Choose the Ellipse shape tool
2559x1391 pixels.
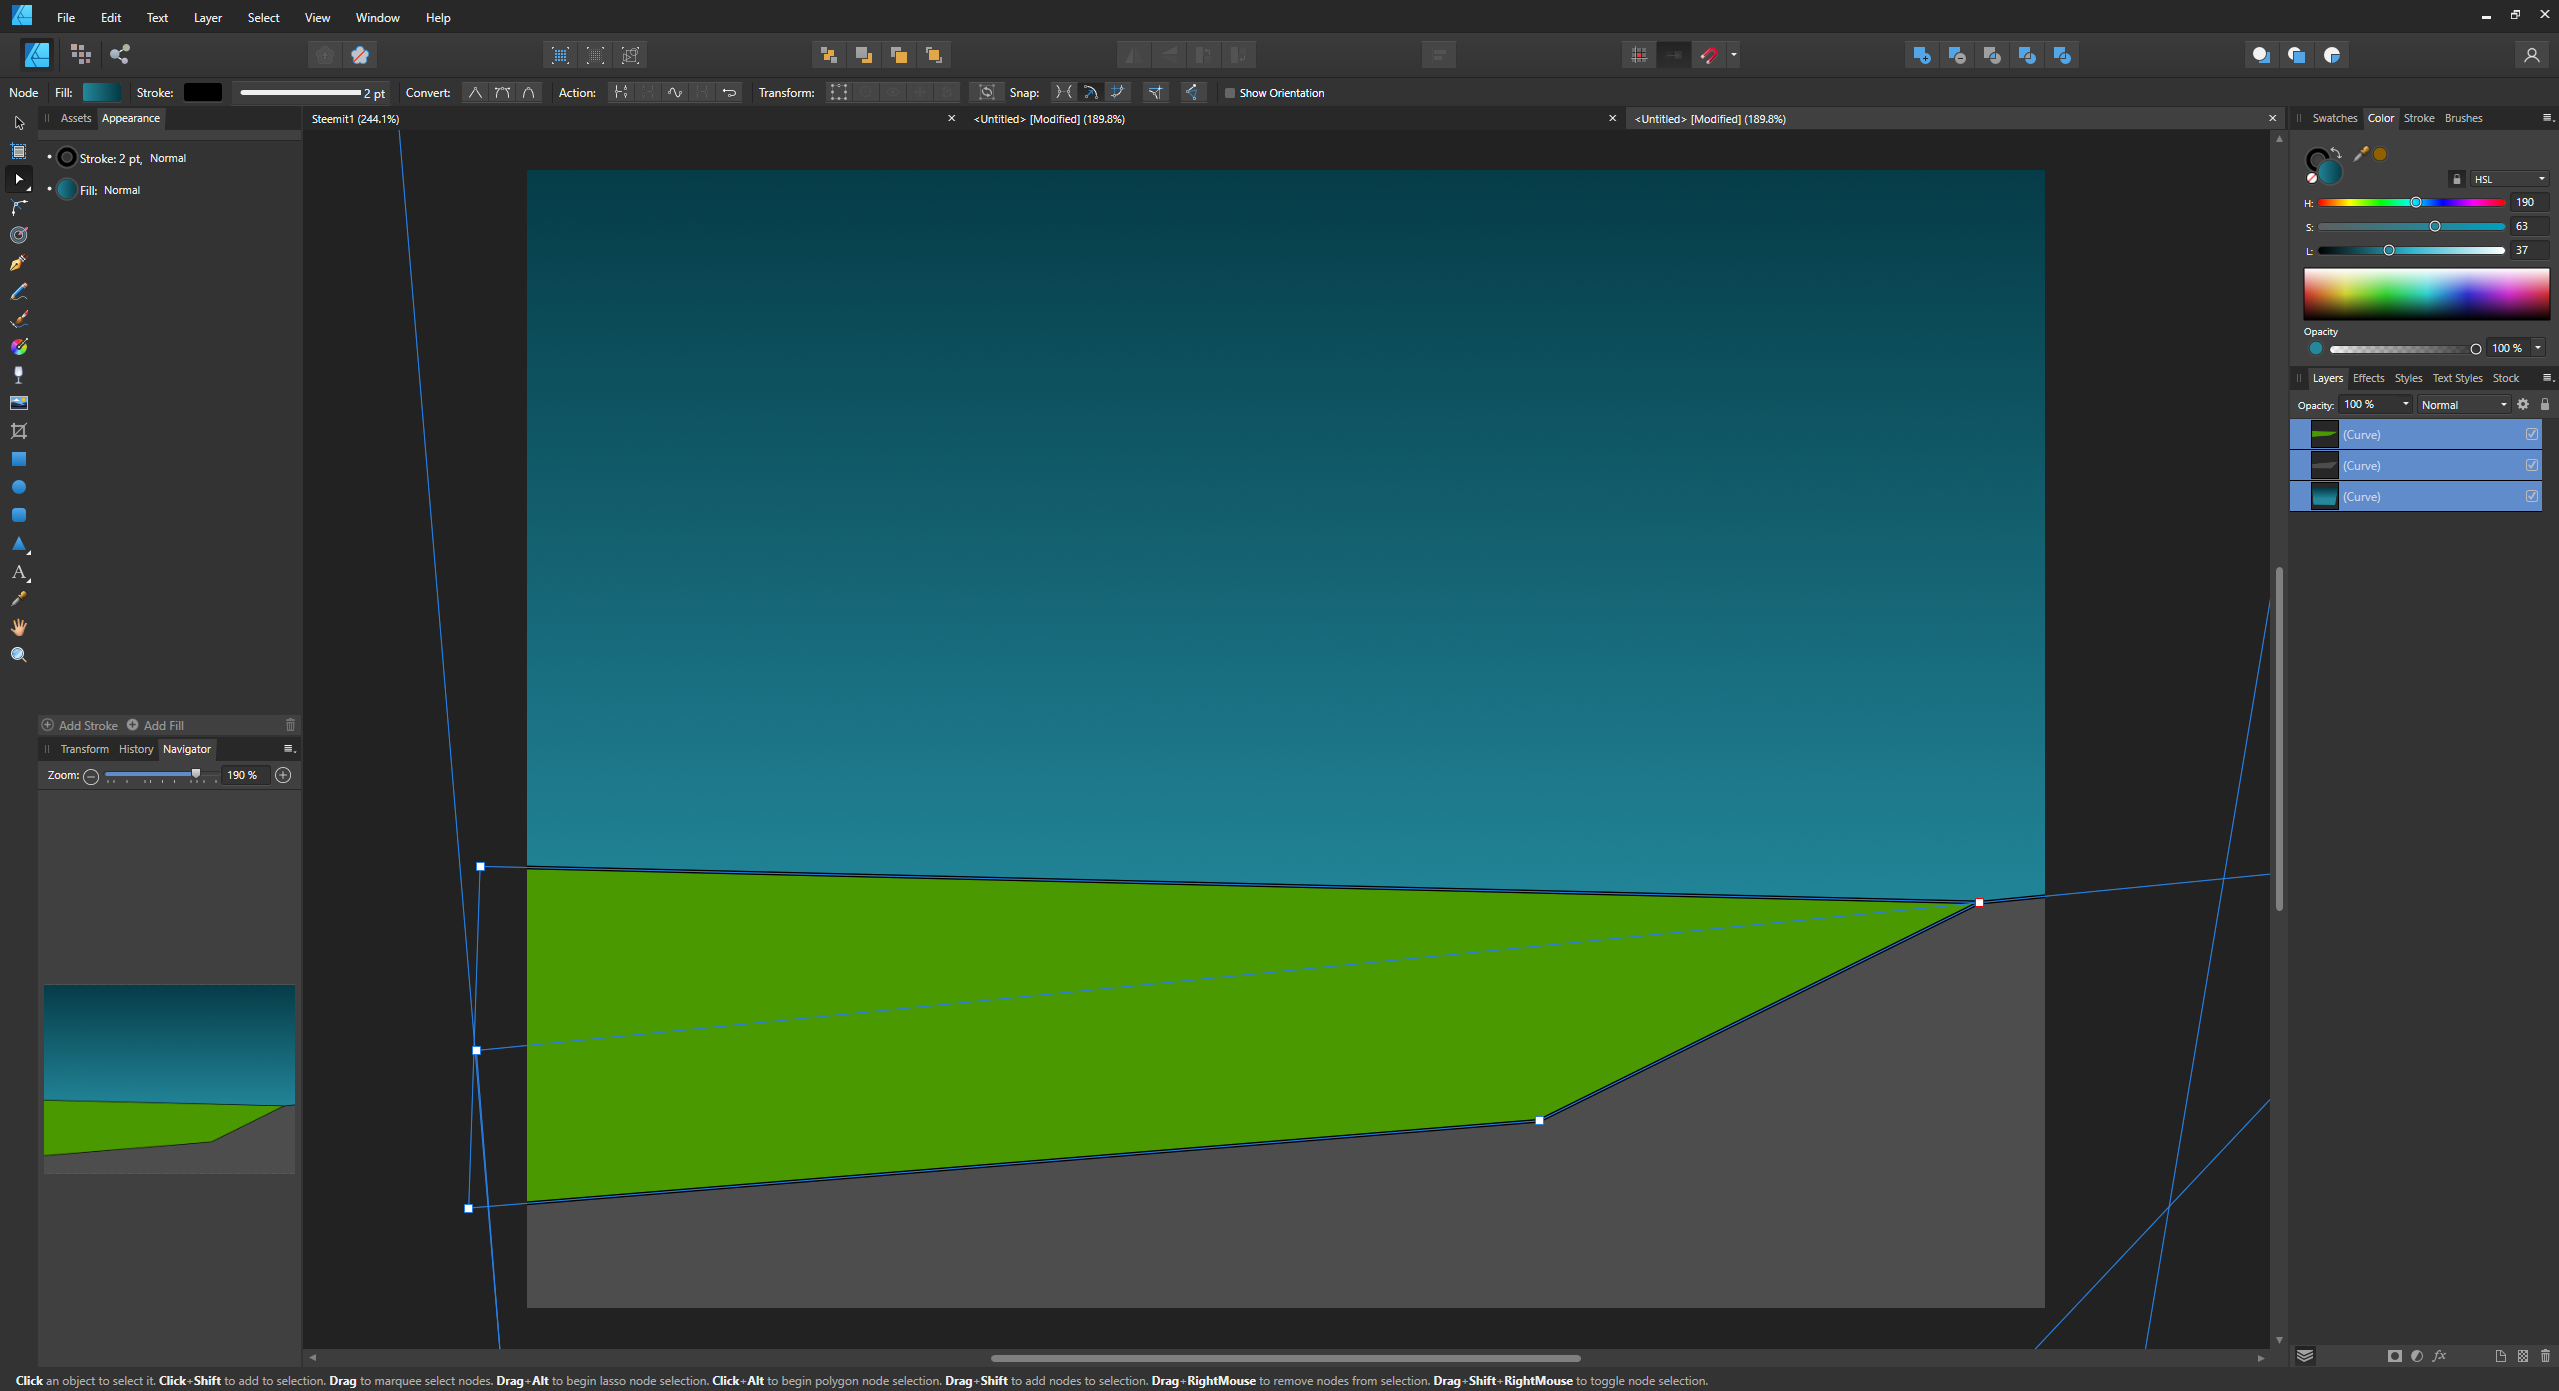click(x=18, y=487)
